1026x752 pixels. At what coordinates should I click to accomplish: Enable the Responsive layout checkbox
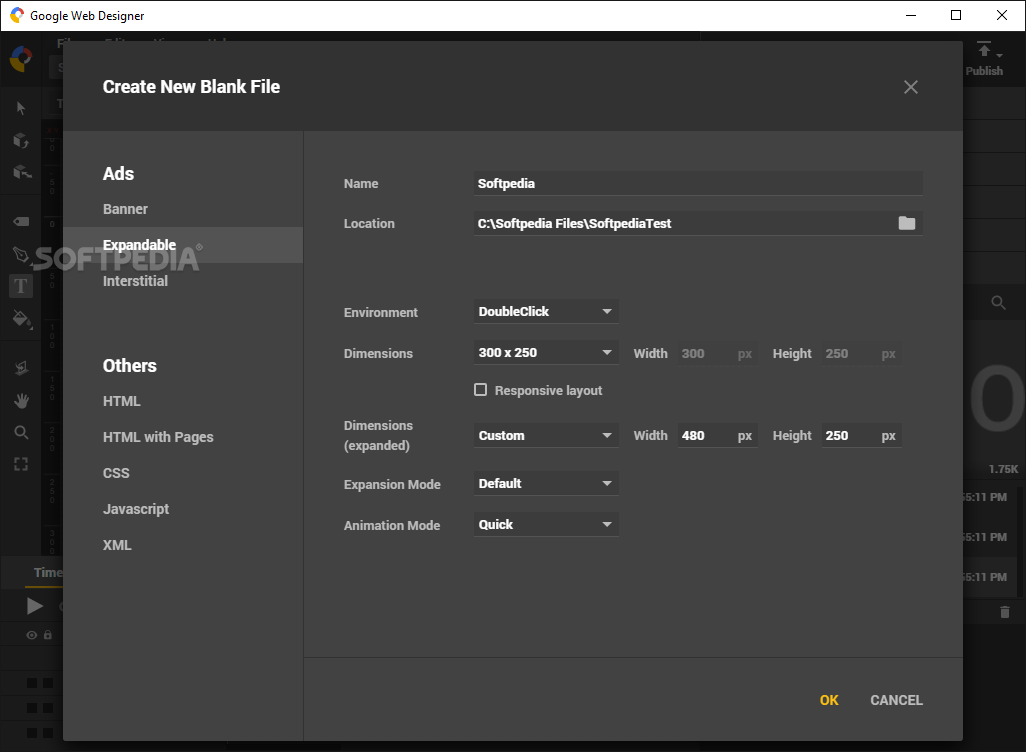480,390
